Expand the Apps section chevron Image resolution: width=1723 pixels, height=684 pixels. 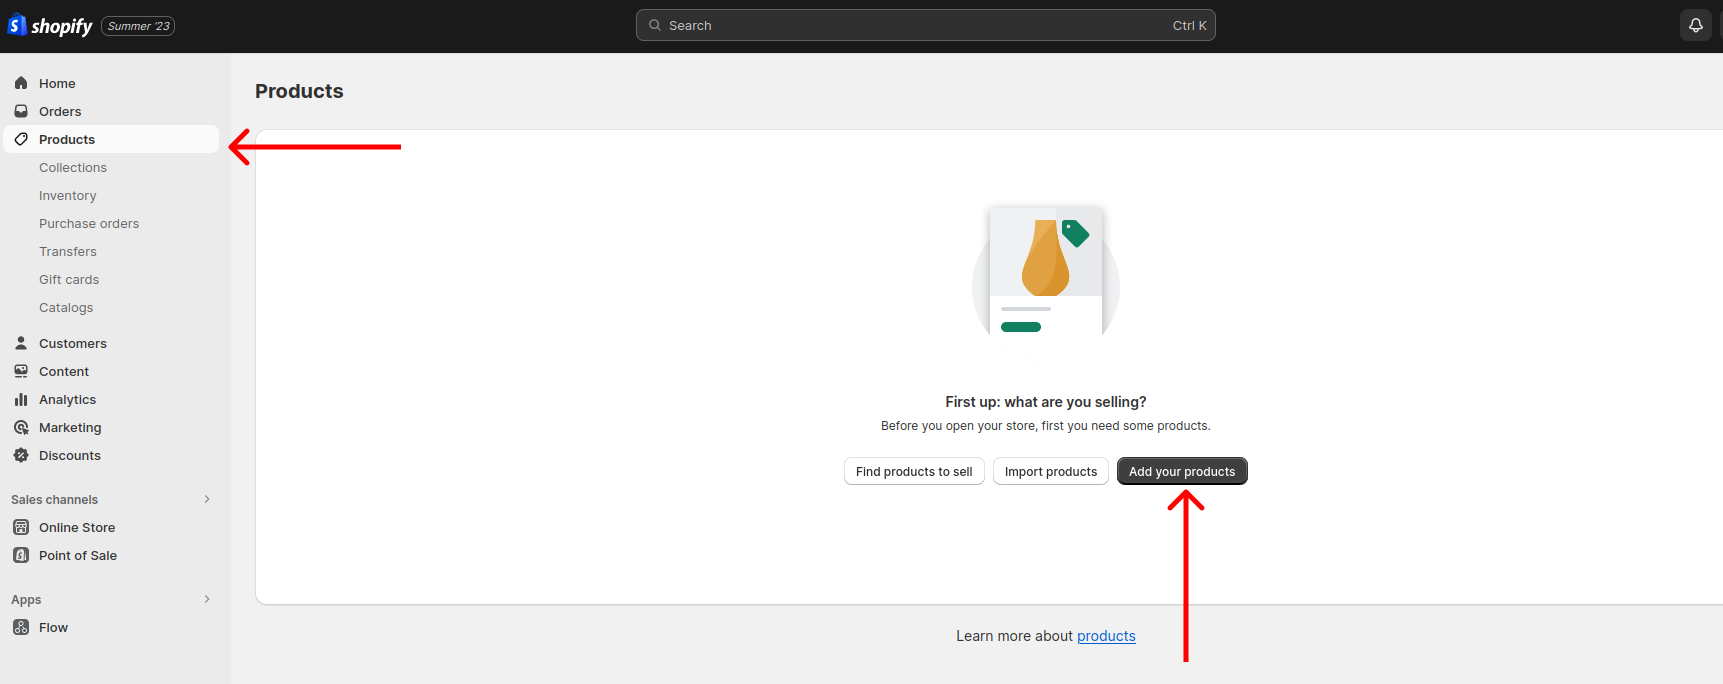(x=207, y=599)
